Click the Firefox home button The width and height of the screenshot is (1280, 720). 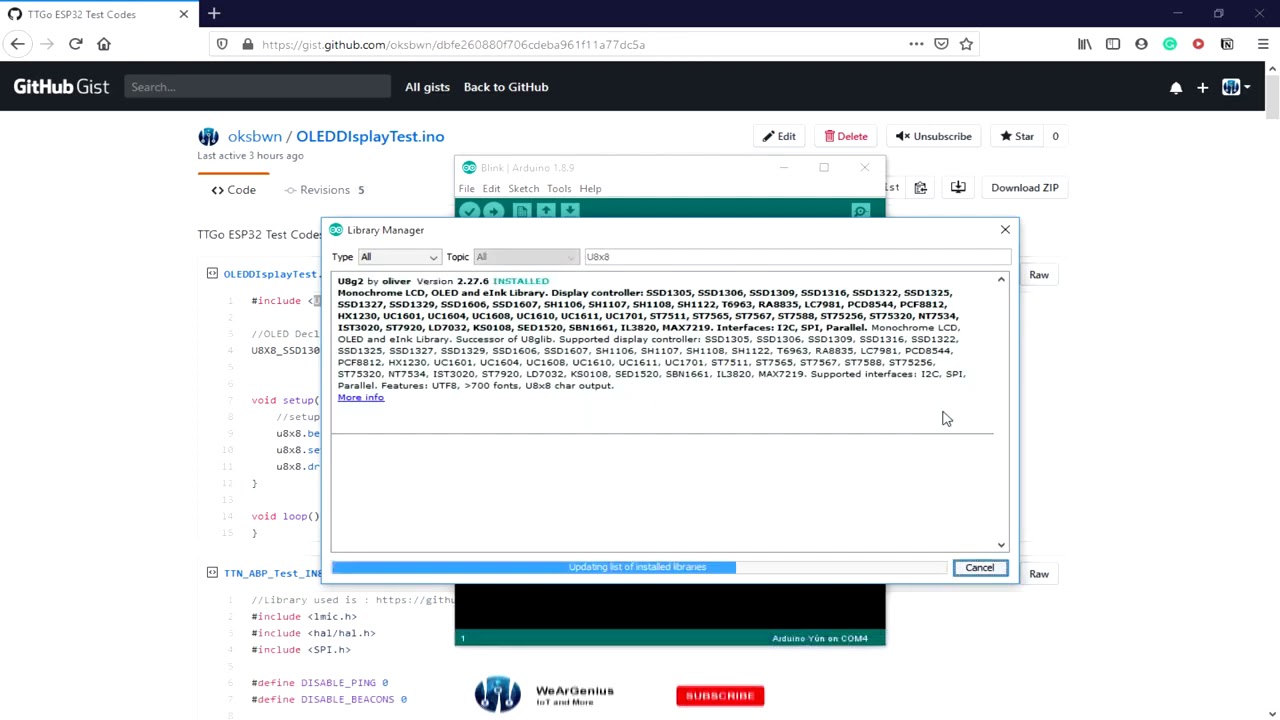pyautogui.click(x=104, y=44)
